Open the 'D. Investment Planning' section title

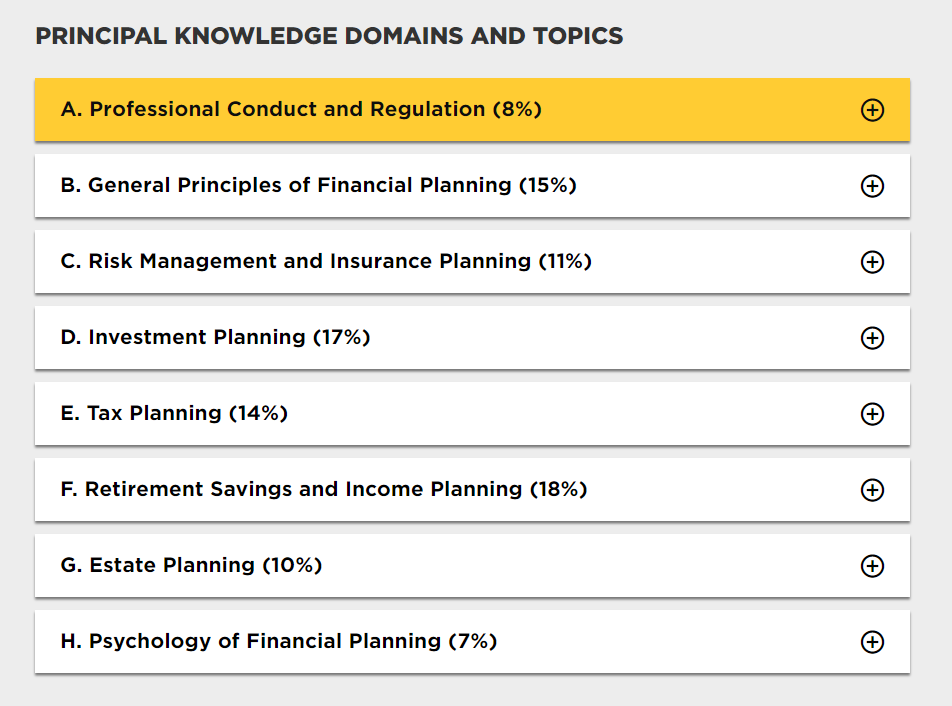coord(215,337)
